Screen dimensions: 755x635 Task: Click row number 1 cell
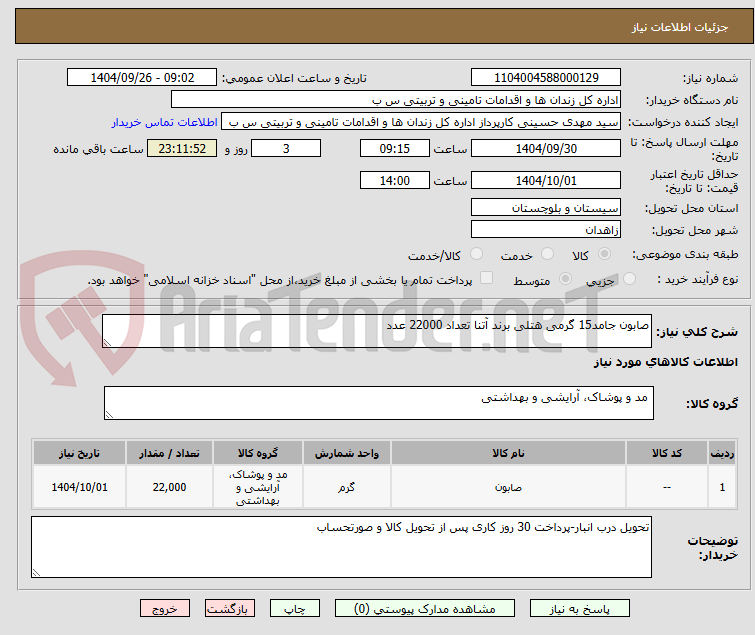click(722, 487)
